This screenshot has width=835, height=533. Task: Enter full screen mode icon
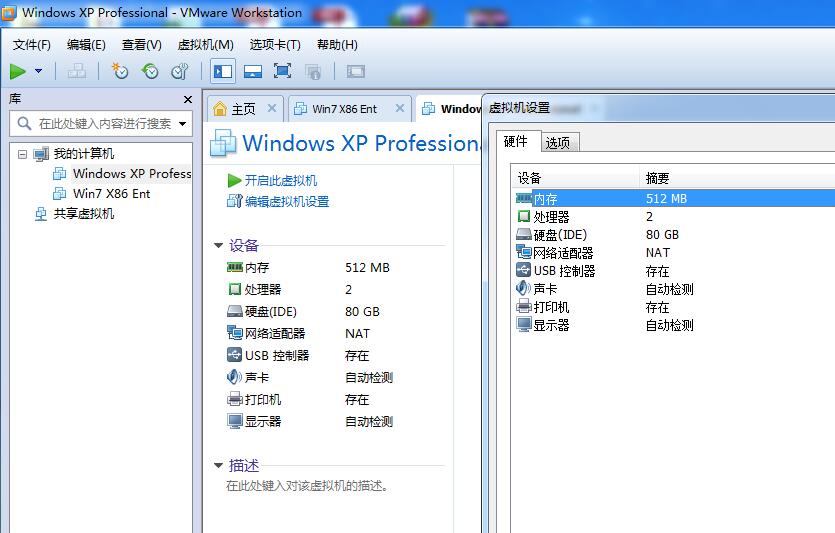click(x=282, y=71)
